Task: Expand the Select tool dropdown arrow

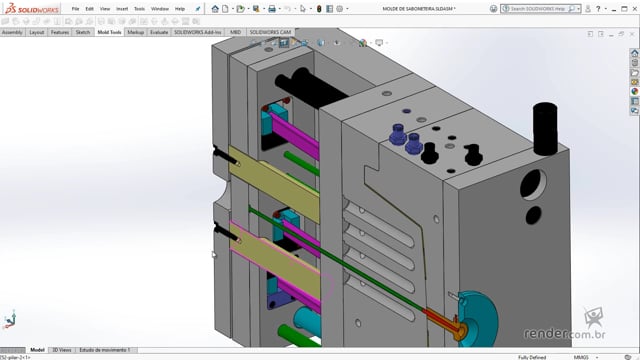Action: pyautogui.click(x=311, y=9)
